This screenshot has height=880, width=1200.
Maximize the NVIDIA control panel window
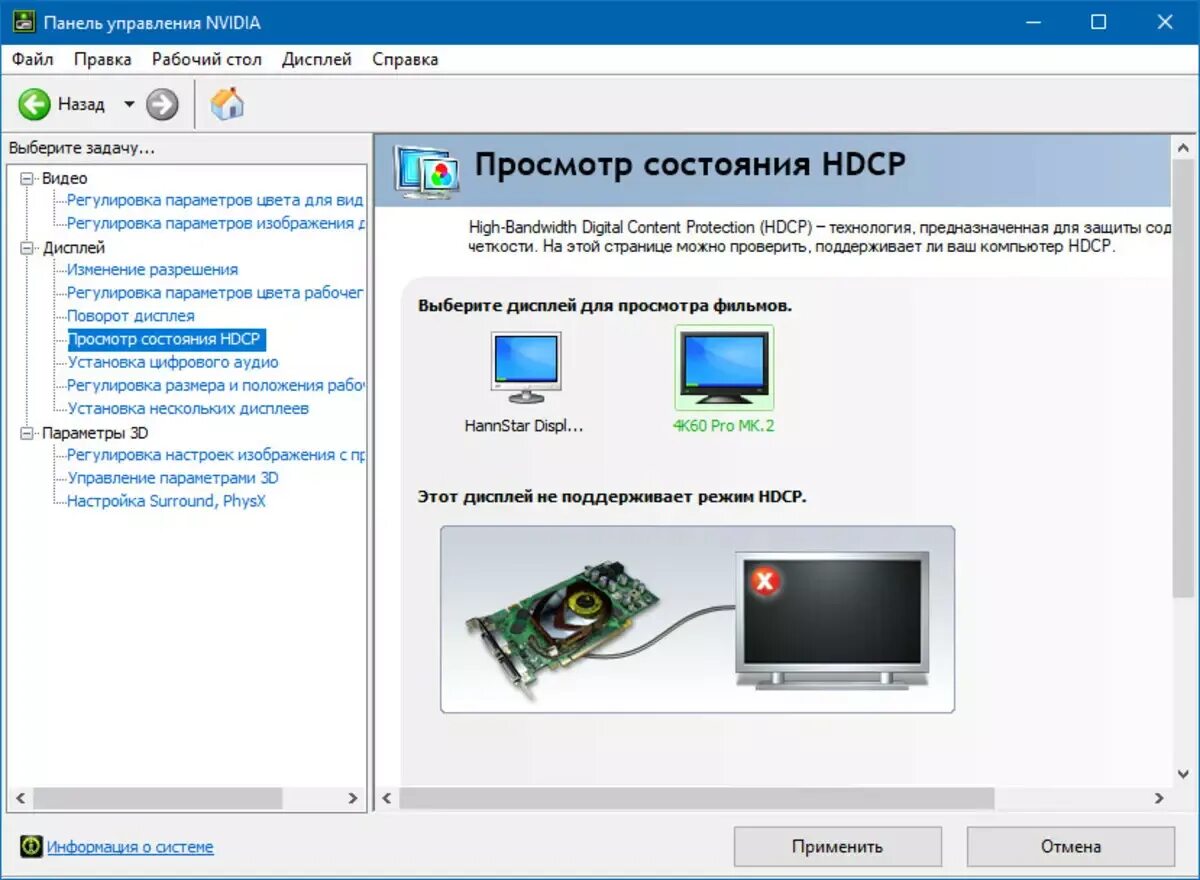click(1099, 22)
